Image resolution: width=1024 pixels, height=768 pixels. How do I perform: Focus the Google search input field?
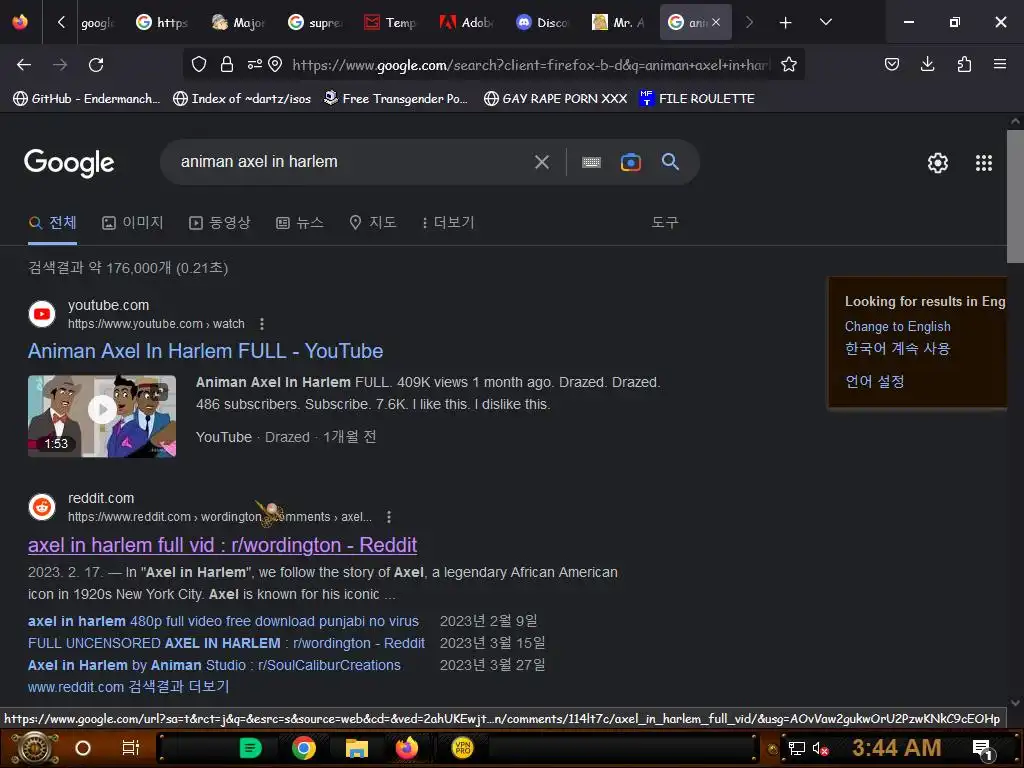pos(353,162)
